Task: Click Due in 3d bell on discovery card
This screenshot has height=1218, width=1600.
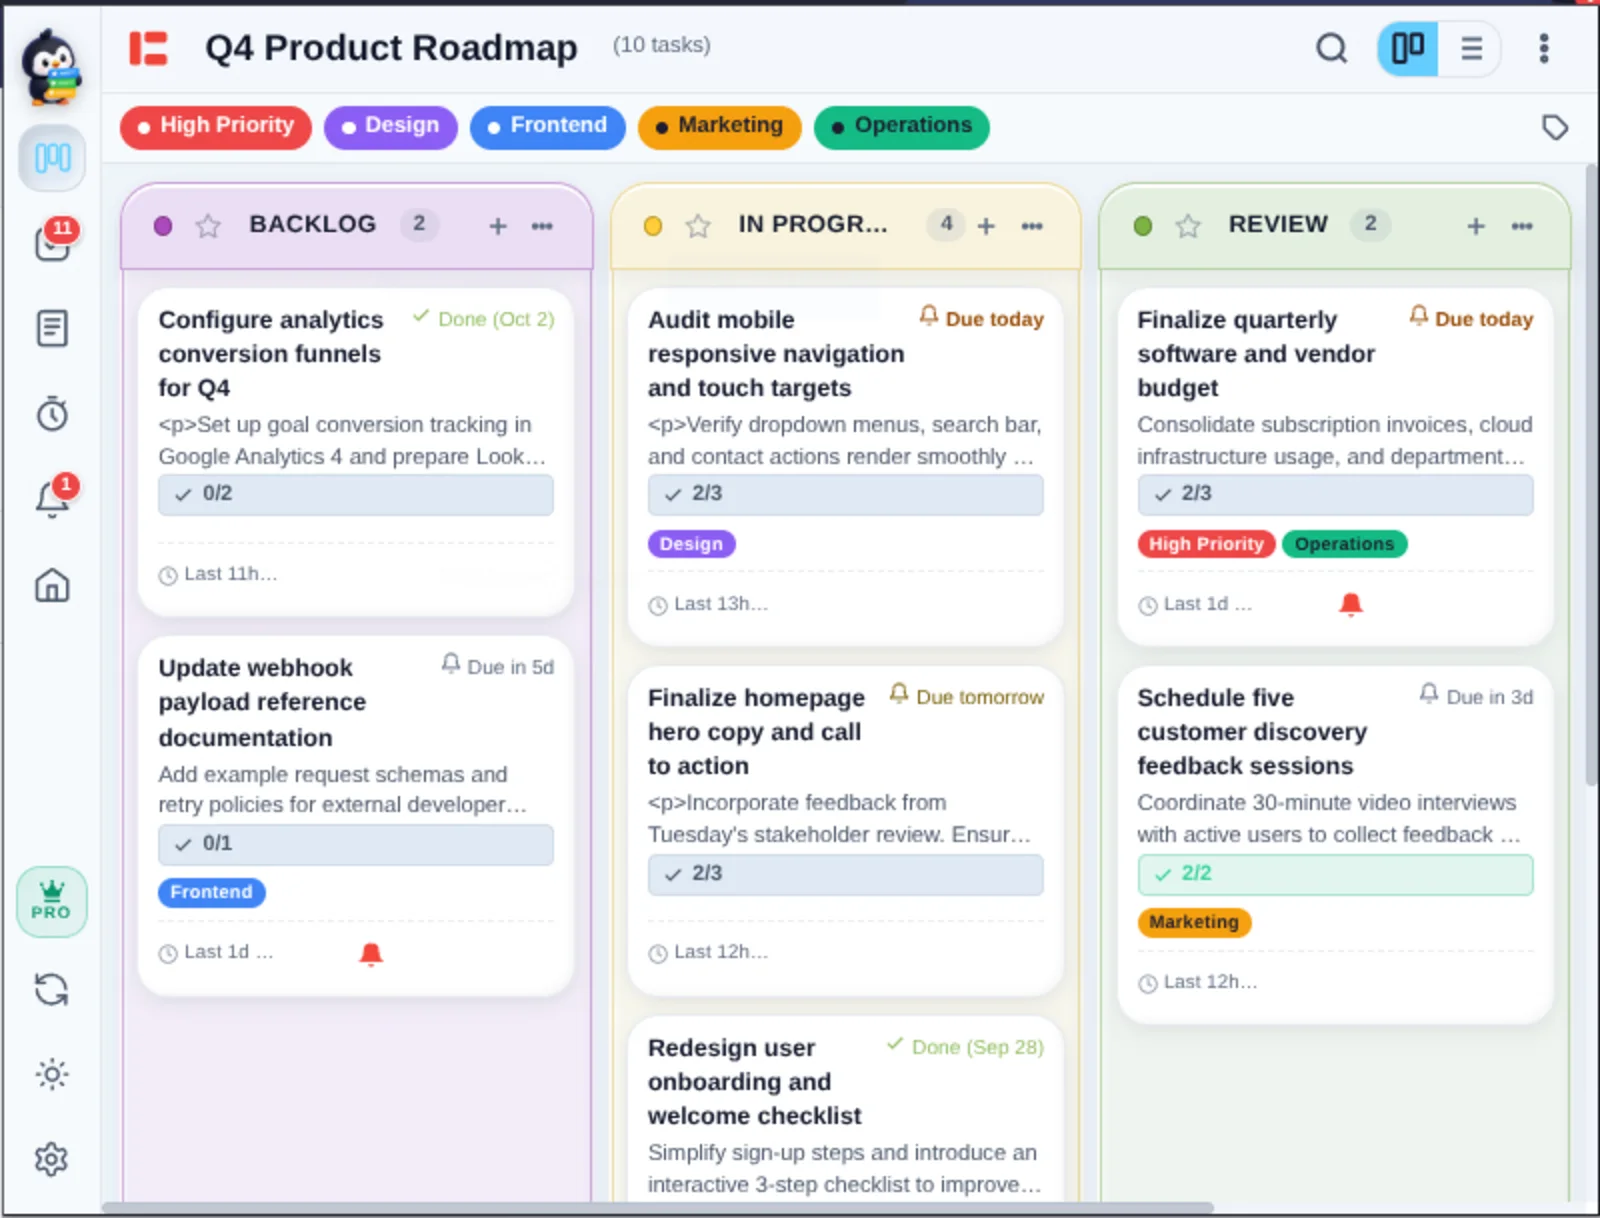Action: [x=1429, y=694]
